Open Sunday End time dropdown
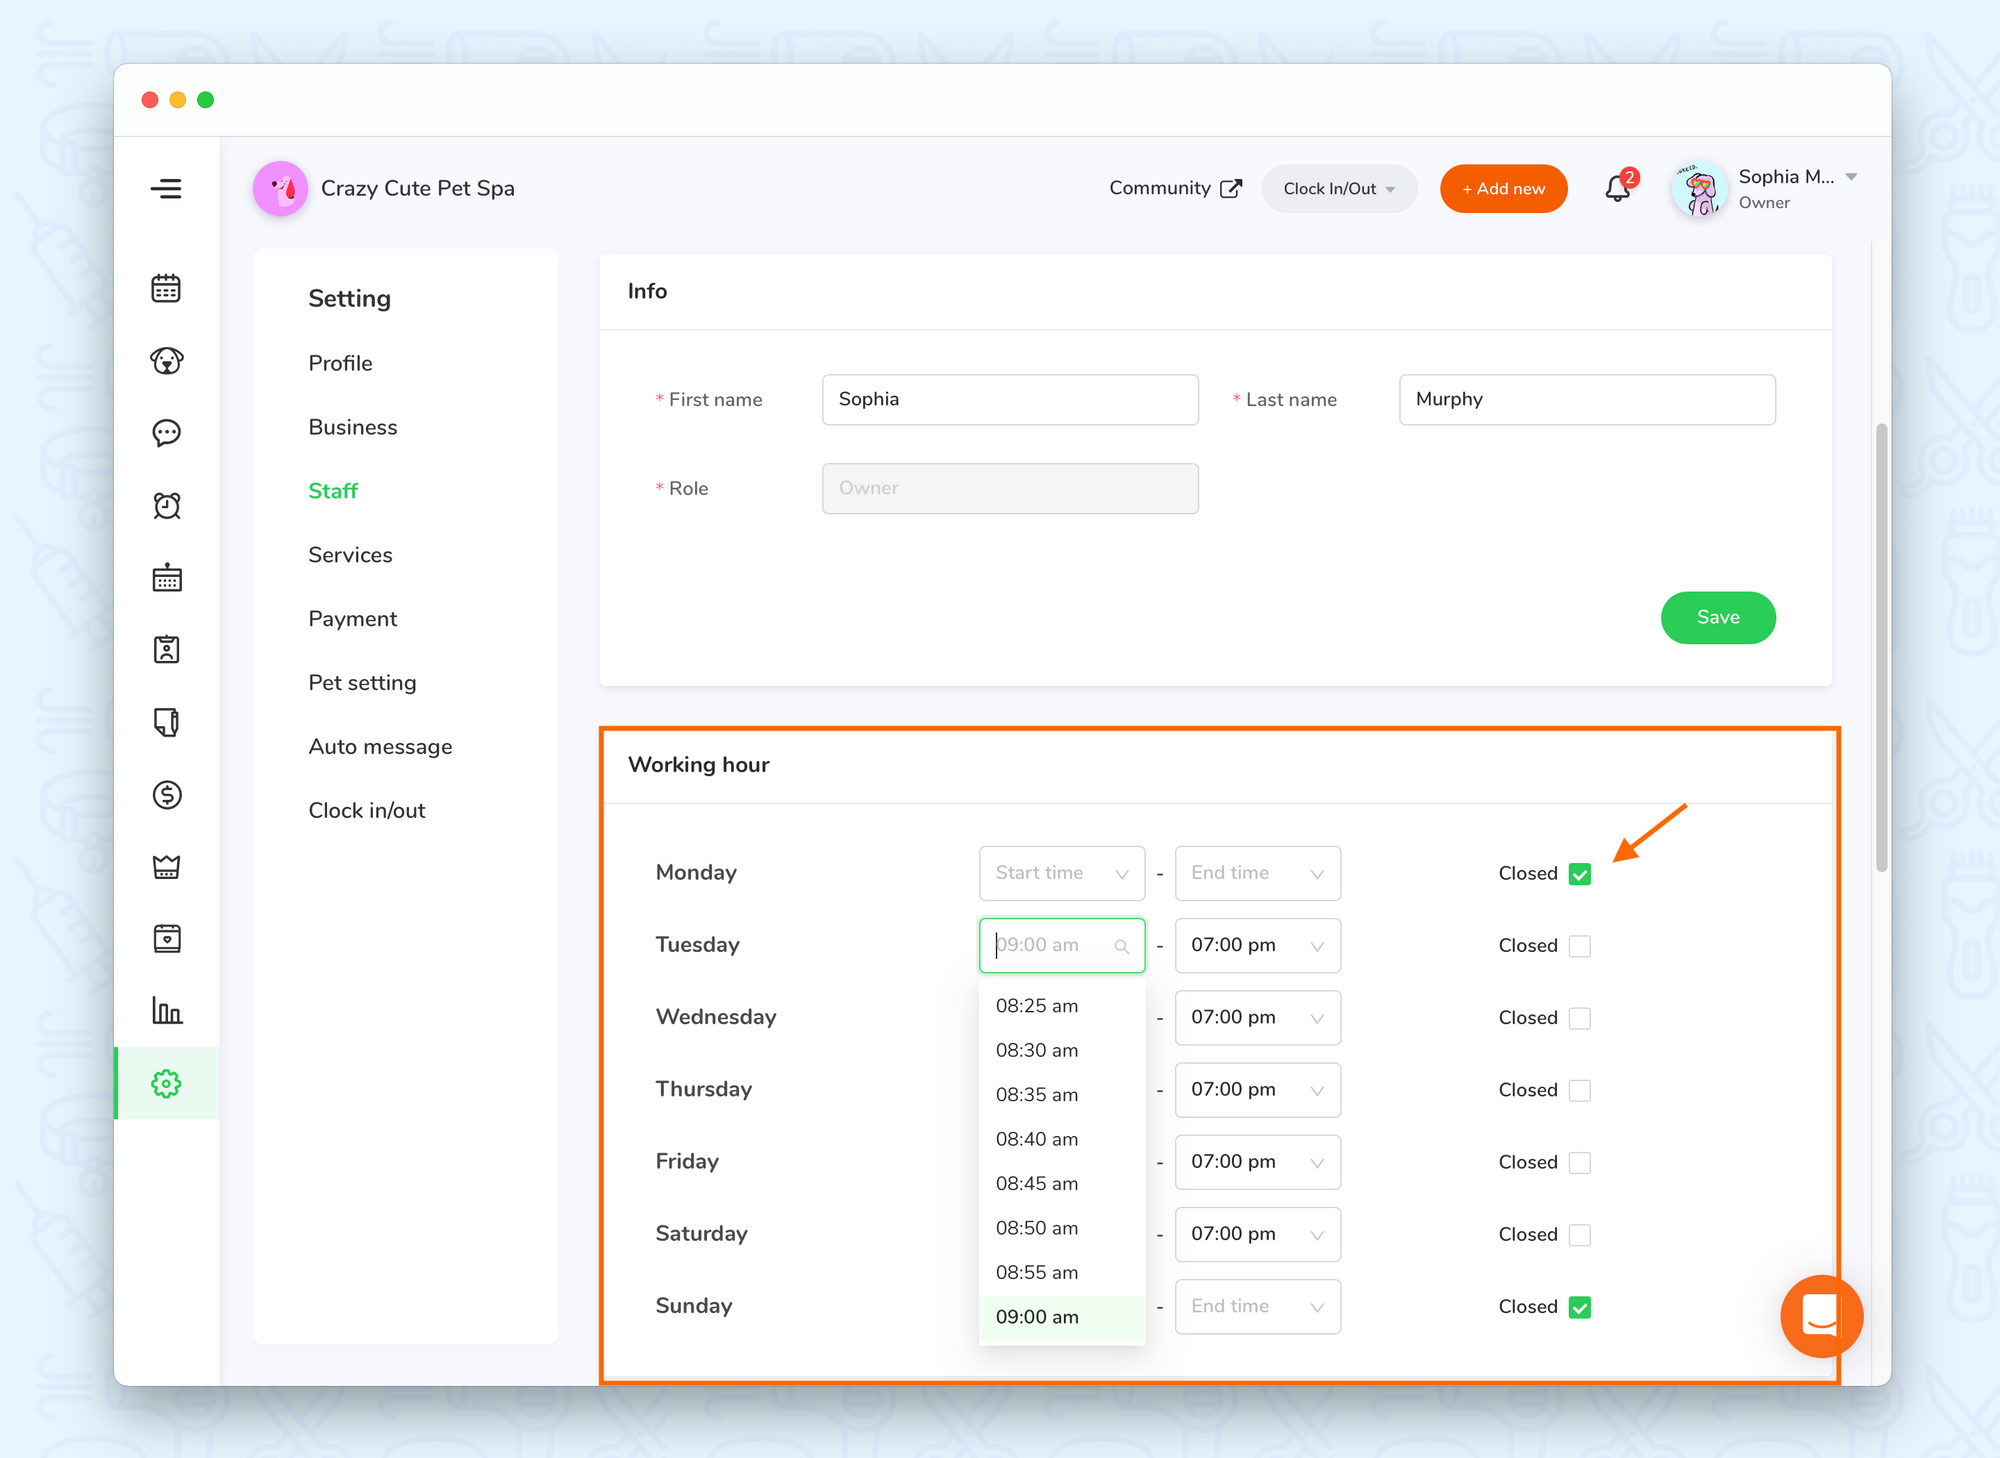The width and height of the screenshot is (2000, 1458). click(x=1258, y=1306)
